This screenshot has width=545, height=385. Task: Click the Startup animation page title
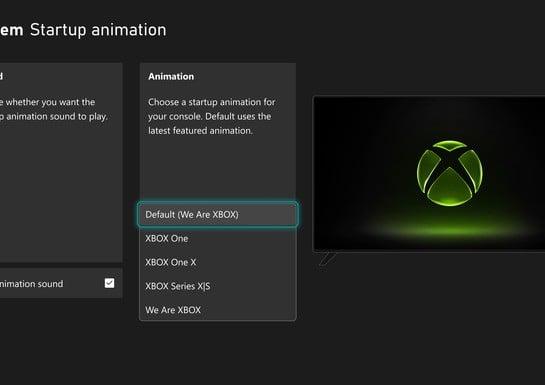pyautogui.click(x=98, y=30)
